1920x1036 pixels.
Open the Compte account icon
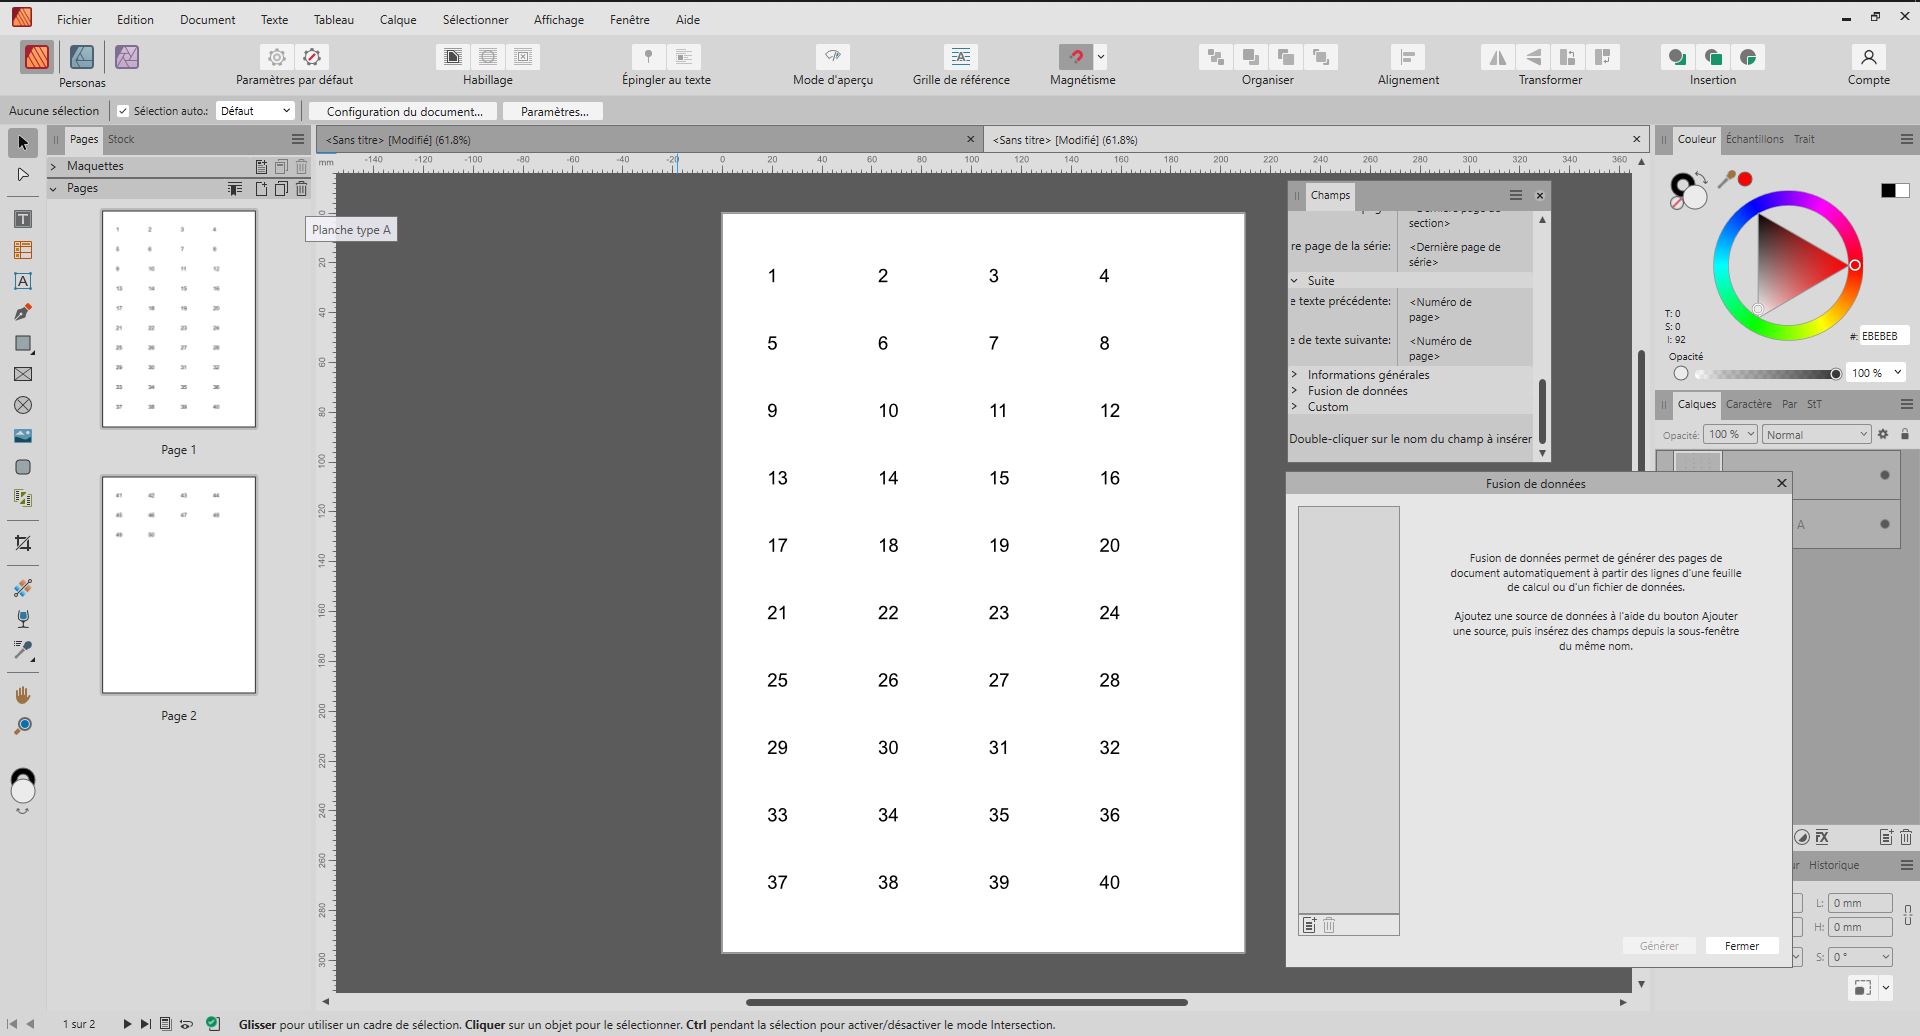pos(1868,57)
